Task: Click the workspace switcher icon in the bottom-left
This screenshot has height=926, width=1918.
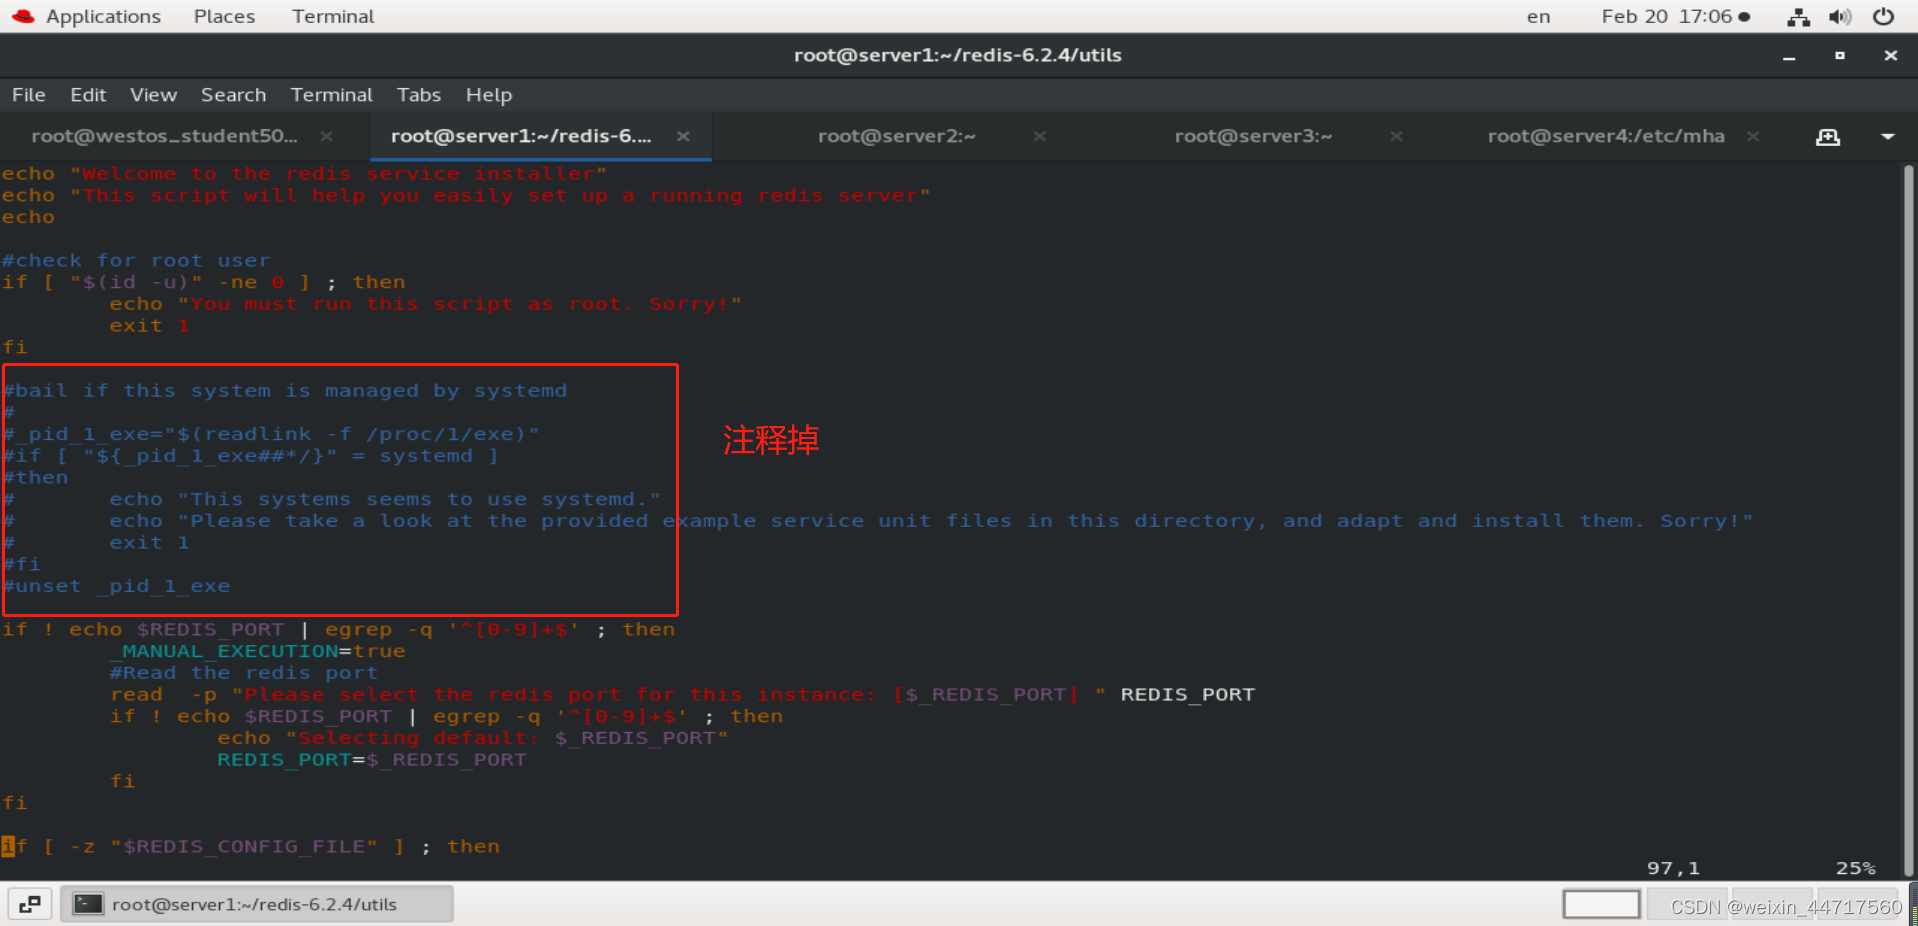Action: click(x=29, y=903)
